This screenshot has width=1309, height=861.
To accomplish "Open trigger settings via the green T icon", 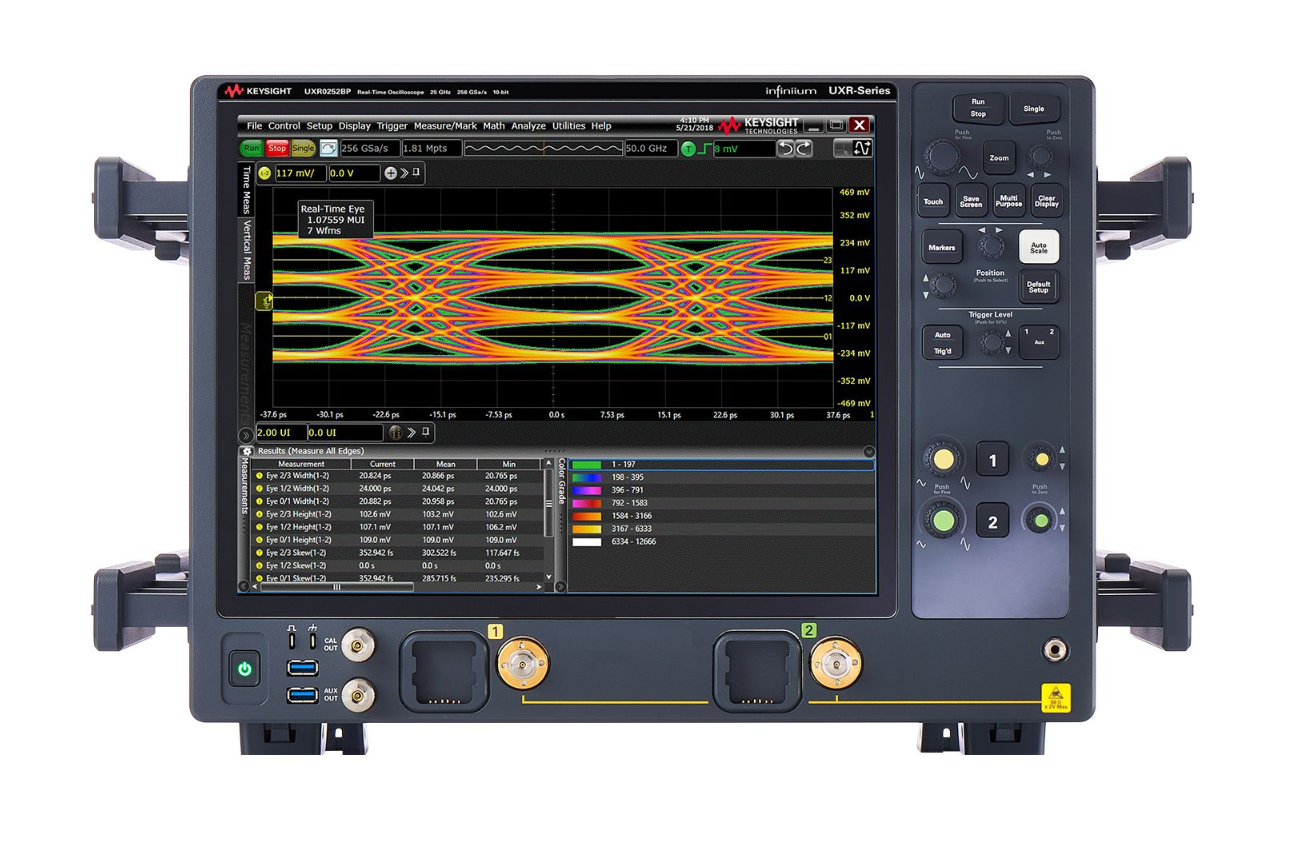I will [x=690, y=148].
